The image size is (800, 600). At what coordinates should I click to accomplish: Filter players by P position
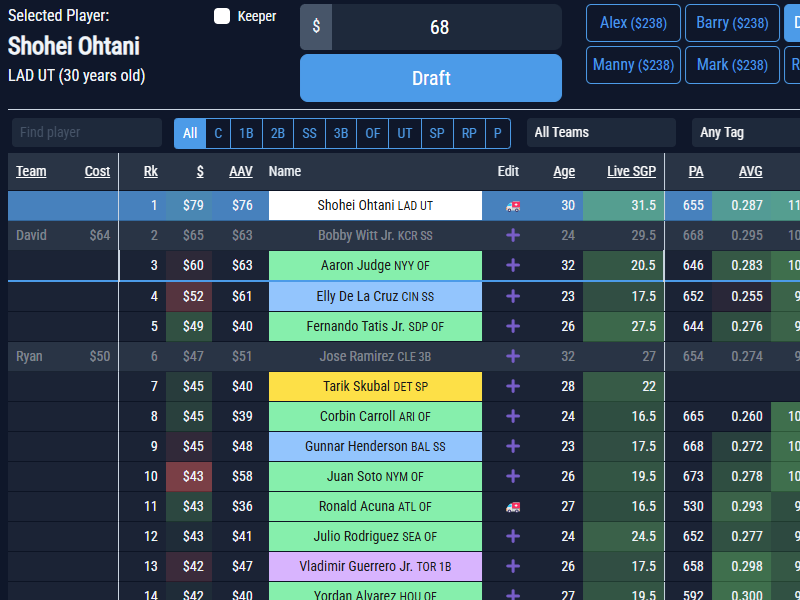pos(497,134)
